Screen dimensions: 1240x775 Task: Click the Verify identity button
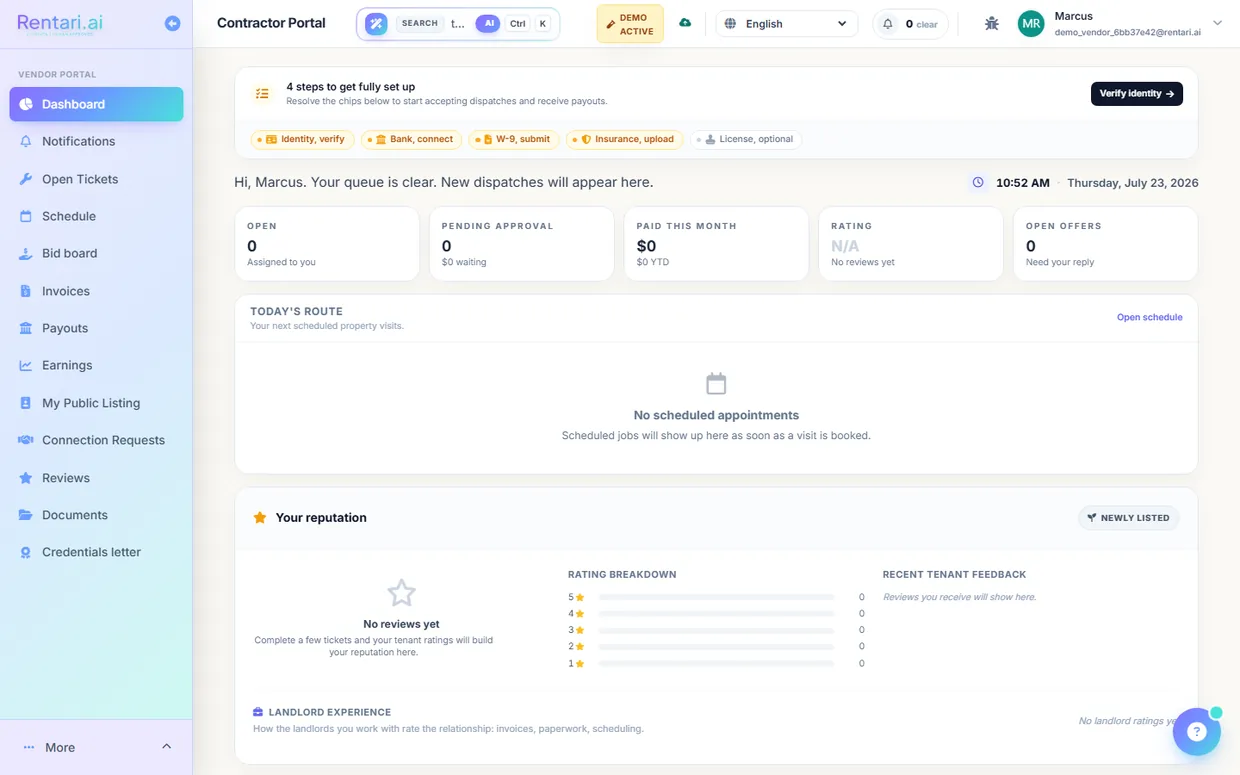(1137, 93)
